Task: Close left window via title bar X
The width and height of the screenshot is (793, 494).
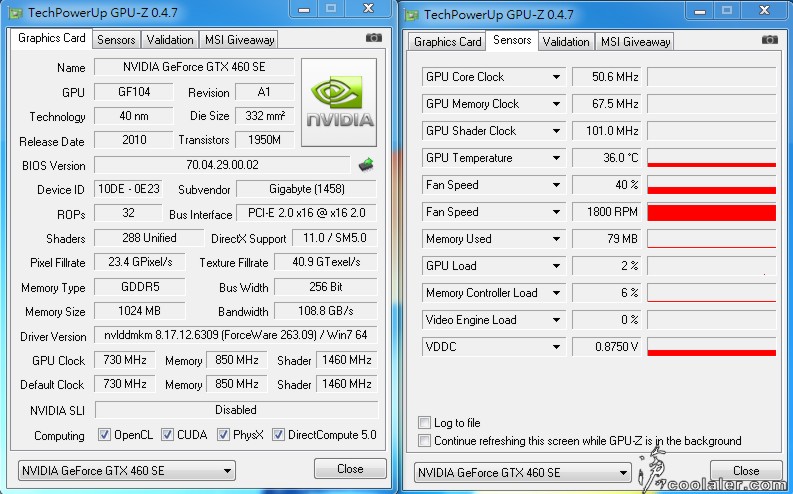Action: point(369,9)
